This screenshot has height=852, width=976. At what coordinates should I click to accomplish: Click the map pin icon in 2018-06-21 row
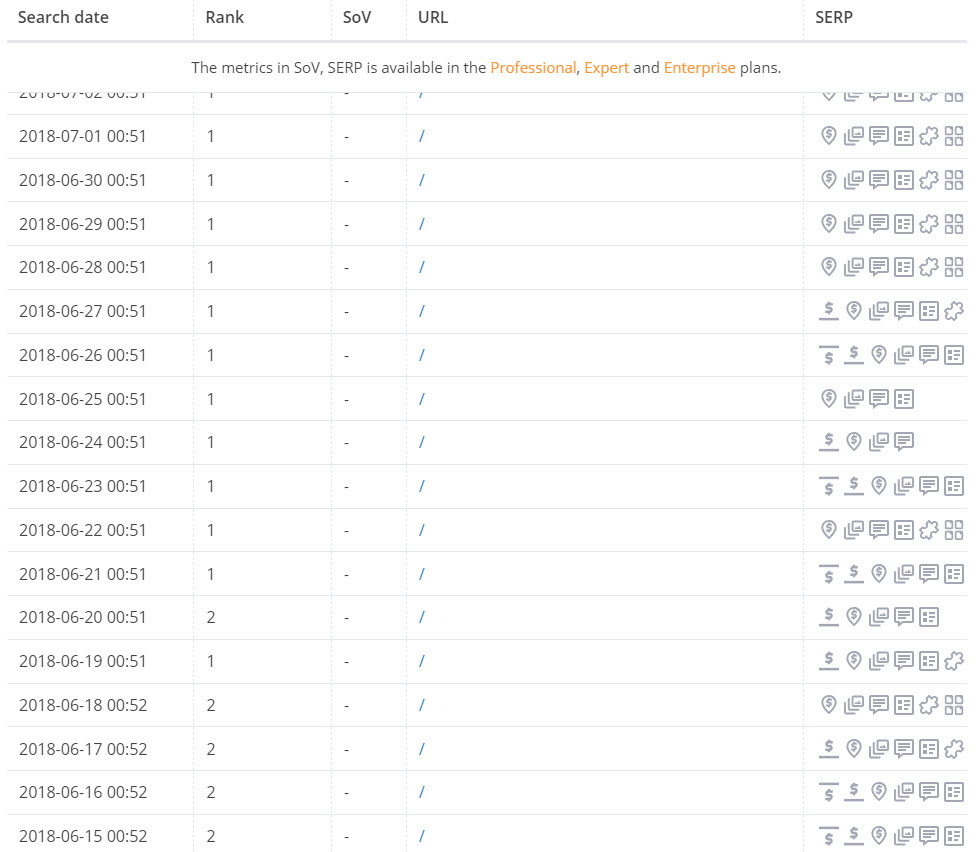click(879, 574)
